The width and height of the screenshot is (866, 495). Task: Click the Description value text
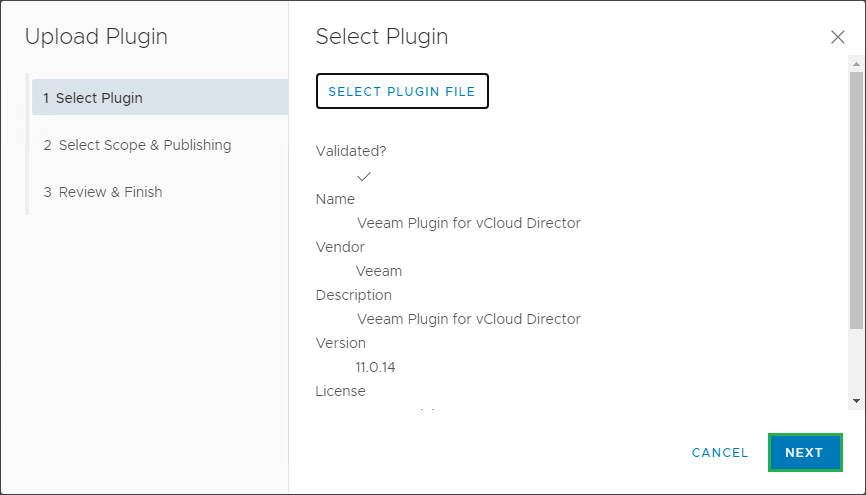(468, 319)
